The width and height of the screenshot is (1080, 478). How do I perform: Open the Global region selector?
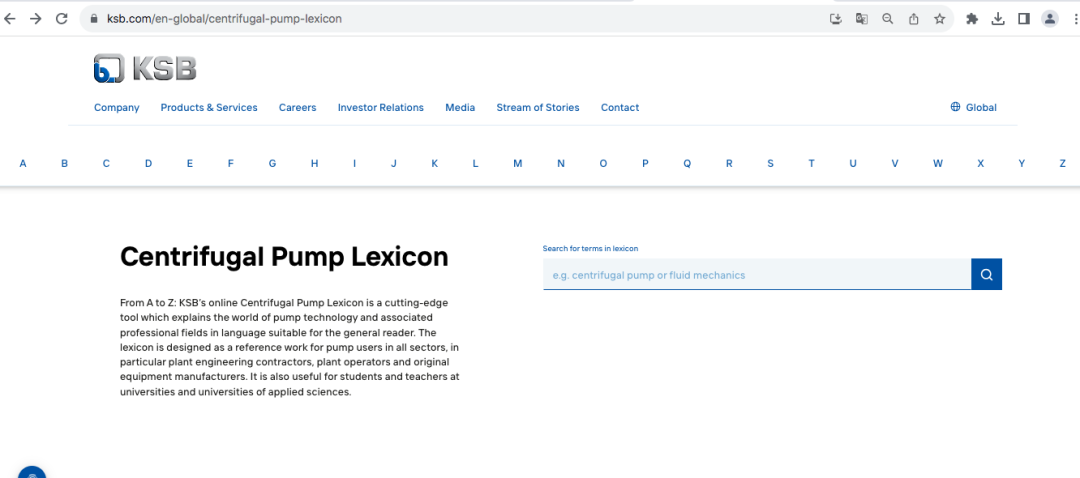(x=973, y=107)
